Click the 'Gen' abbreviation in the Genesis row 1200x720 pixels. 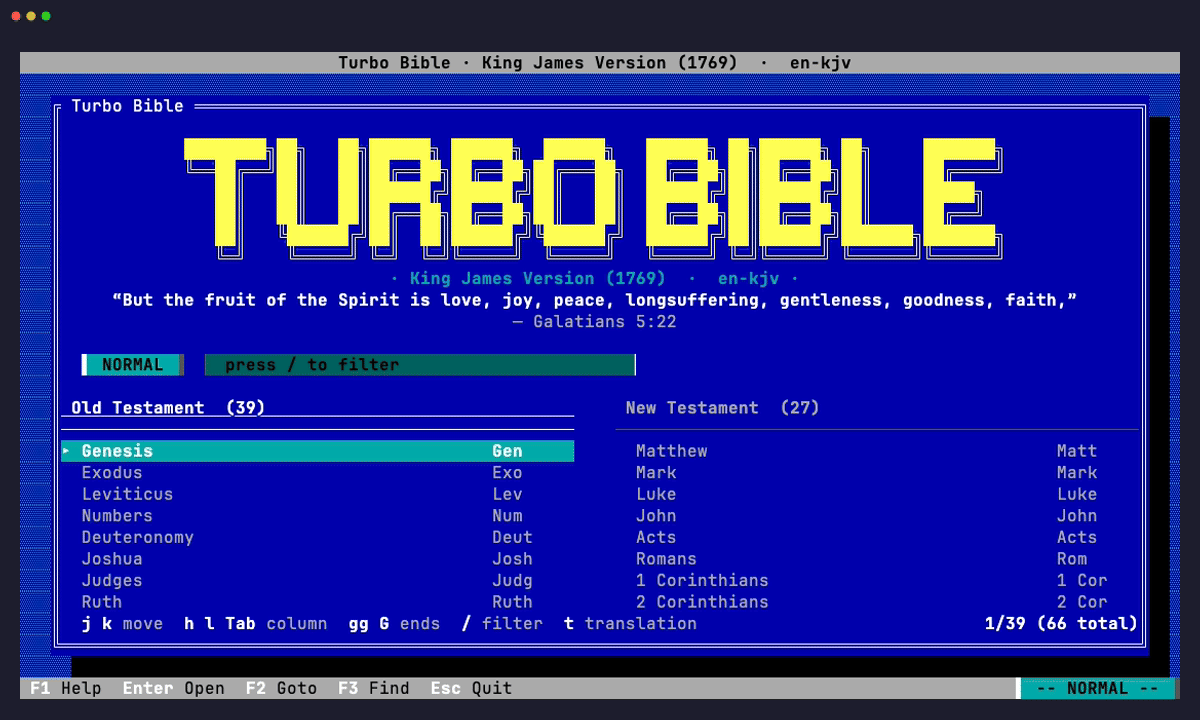coord(507,451)
